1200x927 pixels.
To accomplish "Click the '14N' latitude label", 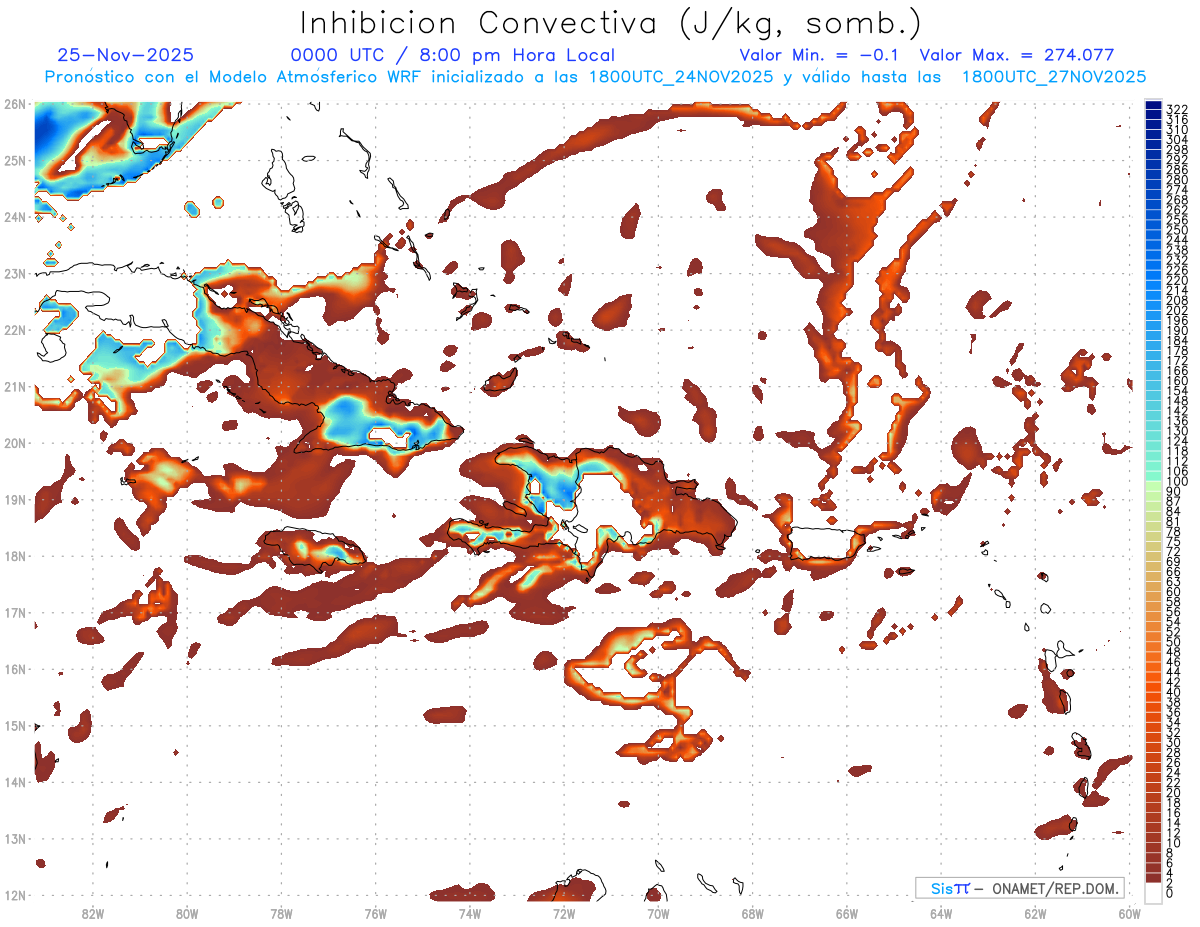I will [14, 781].
